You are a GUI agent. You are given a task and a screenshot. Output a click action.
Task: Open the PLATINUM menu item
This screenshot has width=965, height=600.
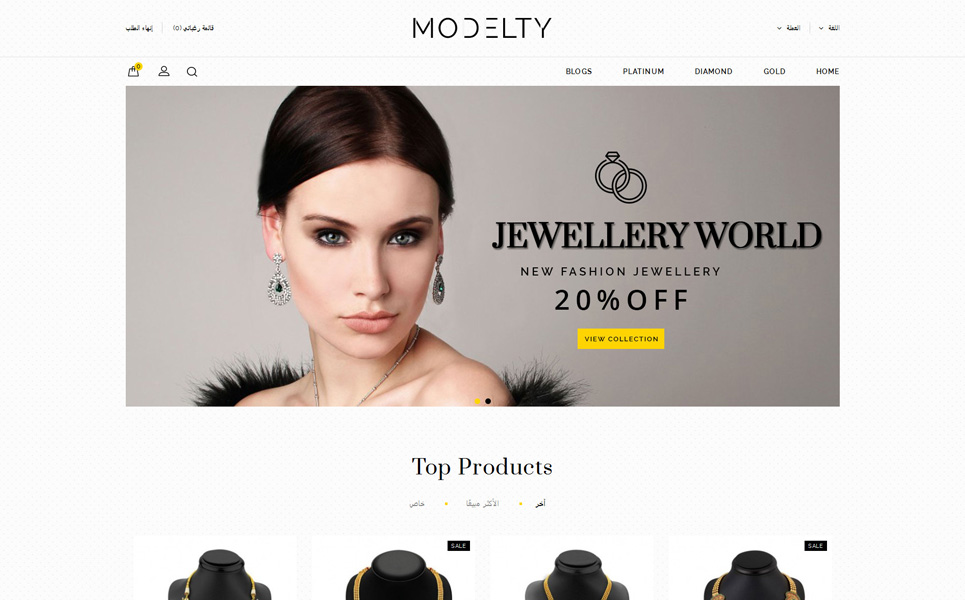(643, 71)
